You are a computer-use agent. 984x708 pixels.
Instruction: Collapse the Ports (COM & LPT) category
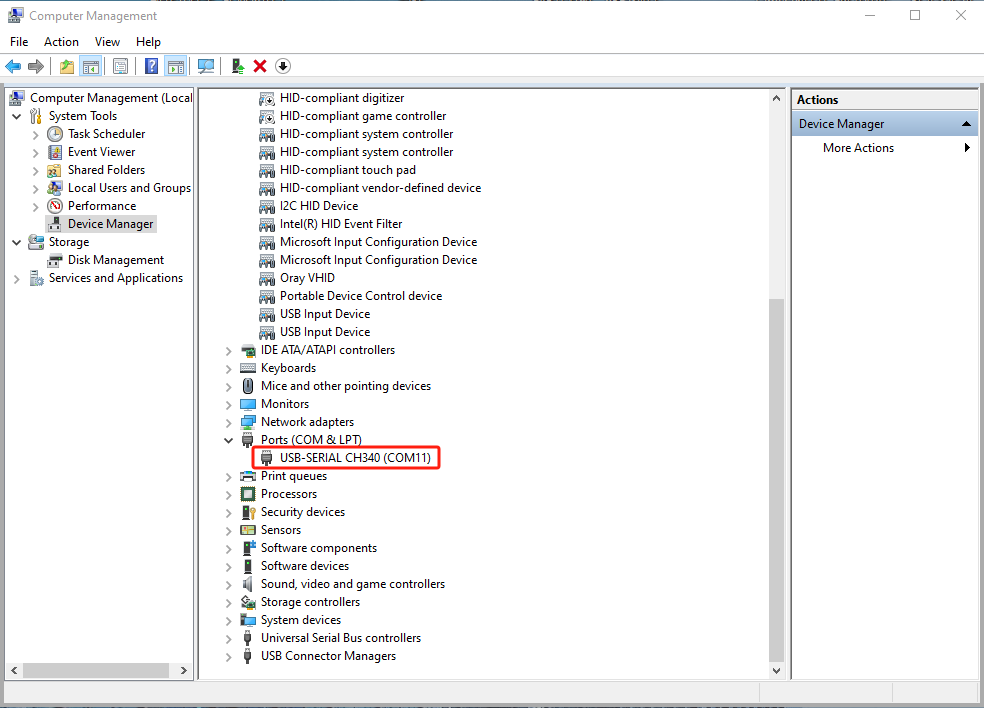[x=229, y=440]
